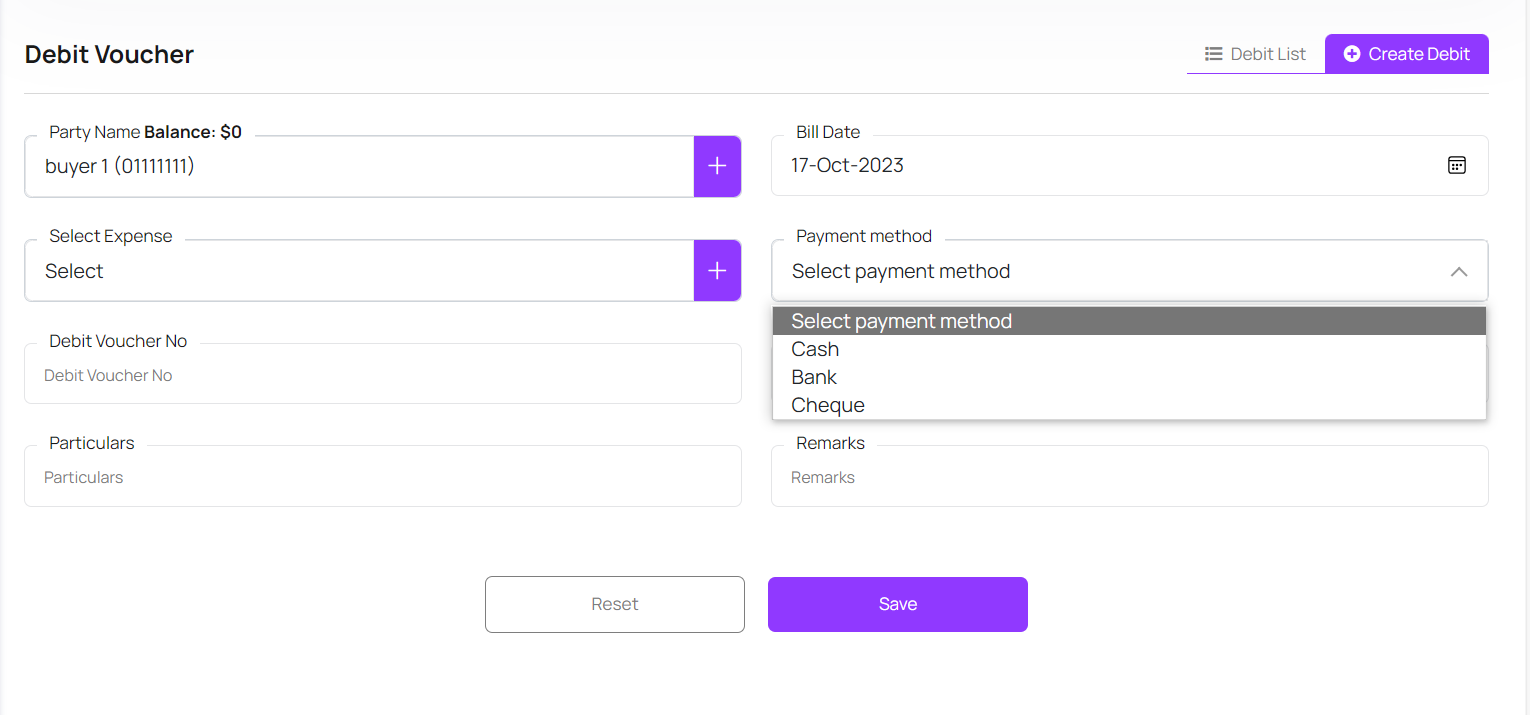Collapse the Payment method dropdown chevron
1530x715 pixels.
tap(1459, 271)
